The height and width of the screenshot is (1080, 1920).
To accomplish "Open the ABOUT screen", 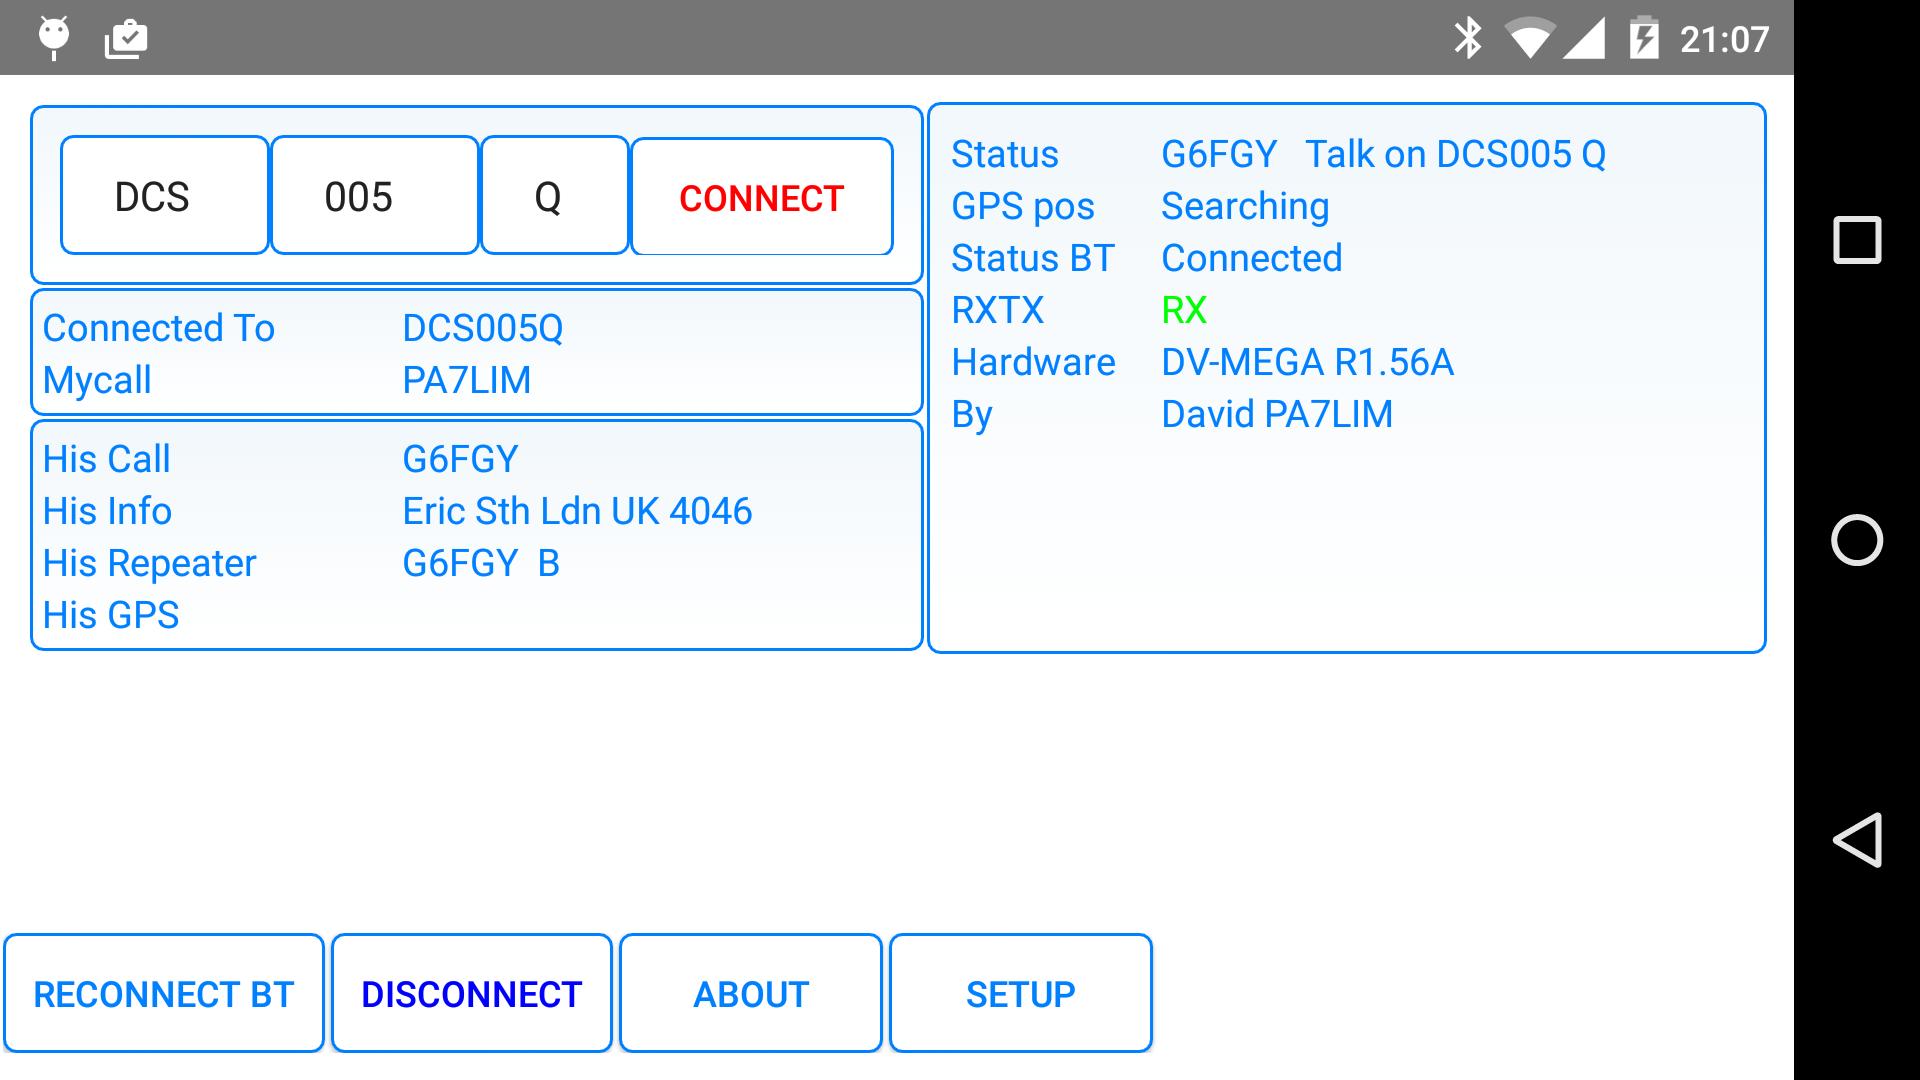I will (x=751, y=994).
